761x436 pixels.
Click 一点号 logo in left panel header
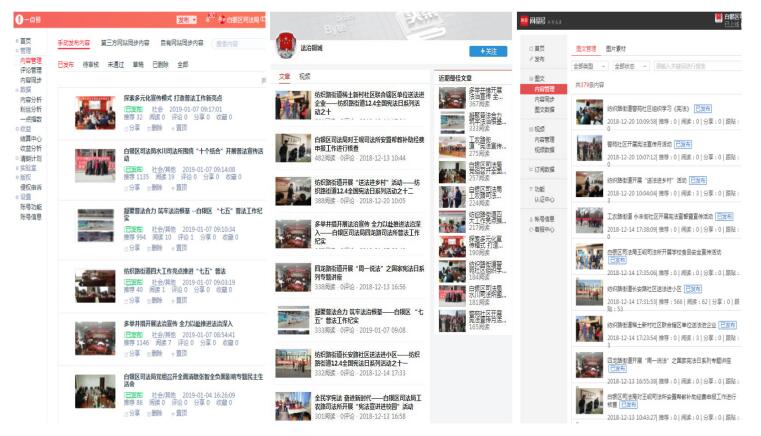(x=28, y=19)
